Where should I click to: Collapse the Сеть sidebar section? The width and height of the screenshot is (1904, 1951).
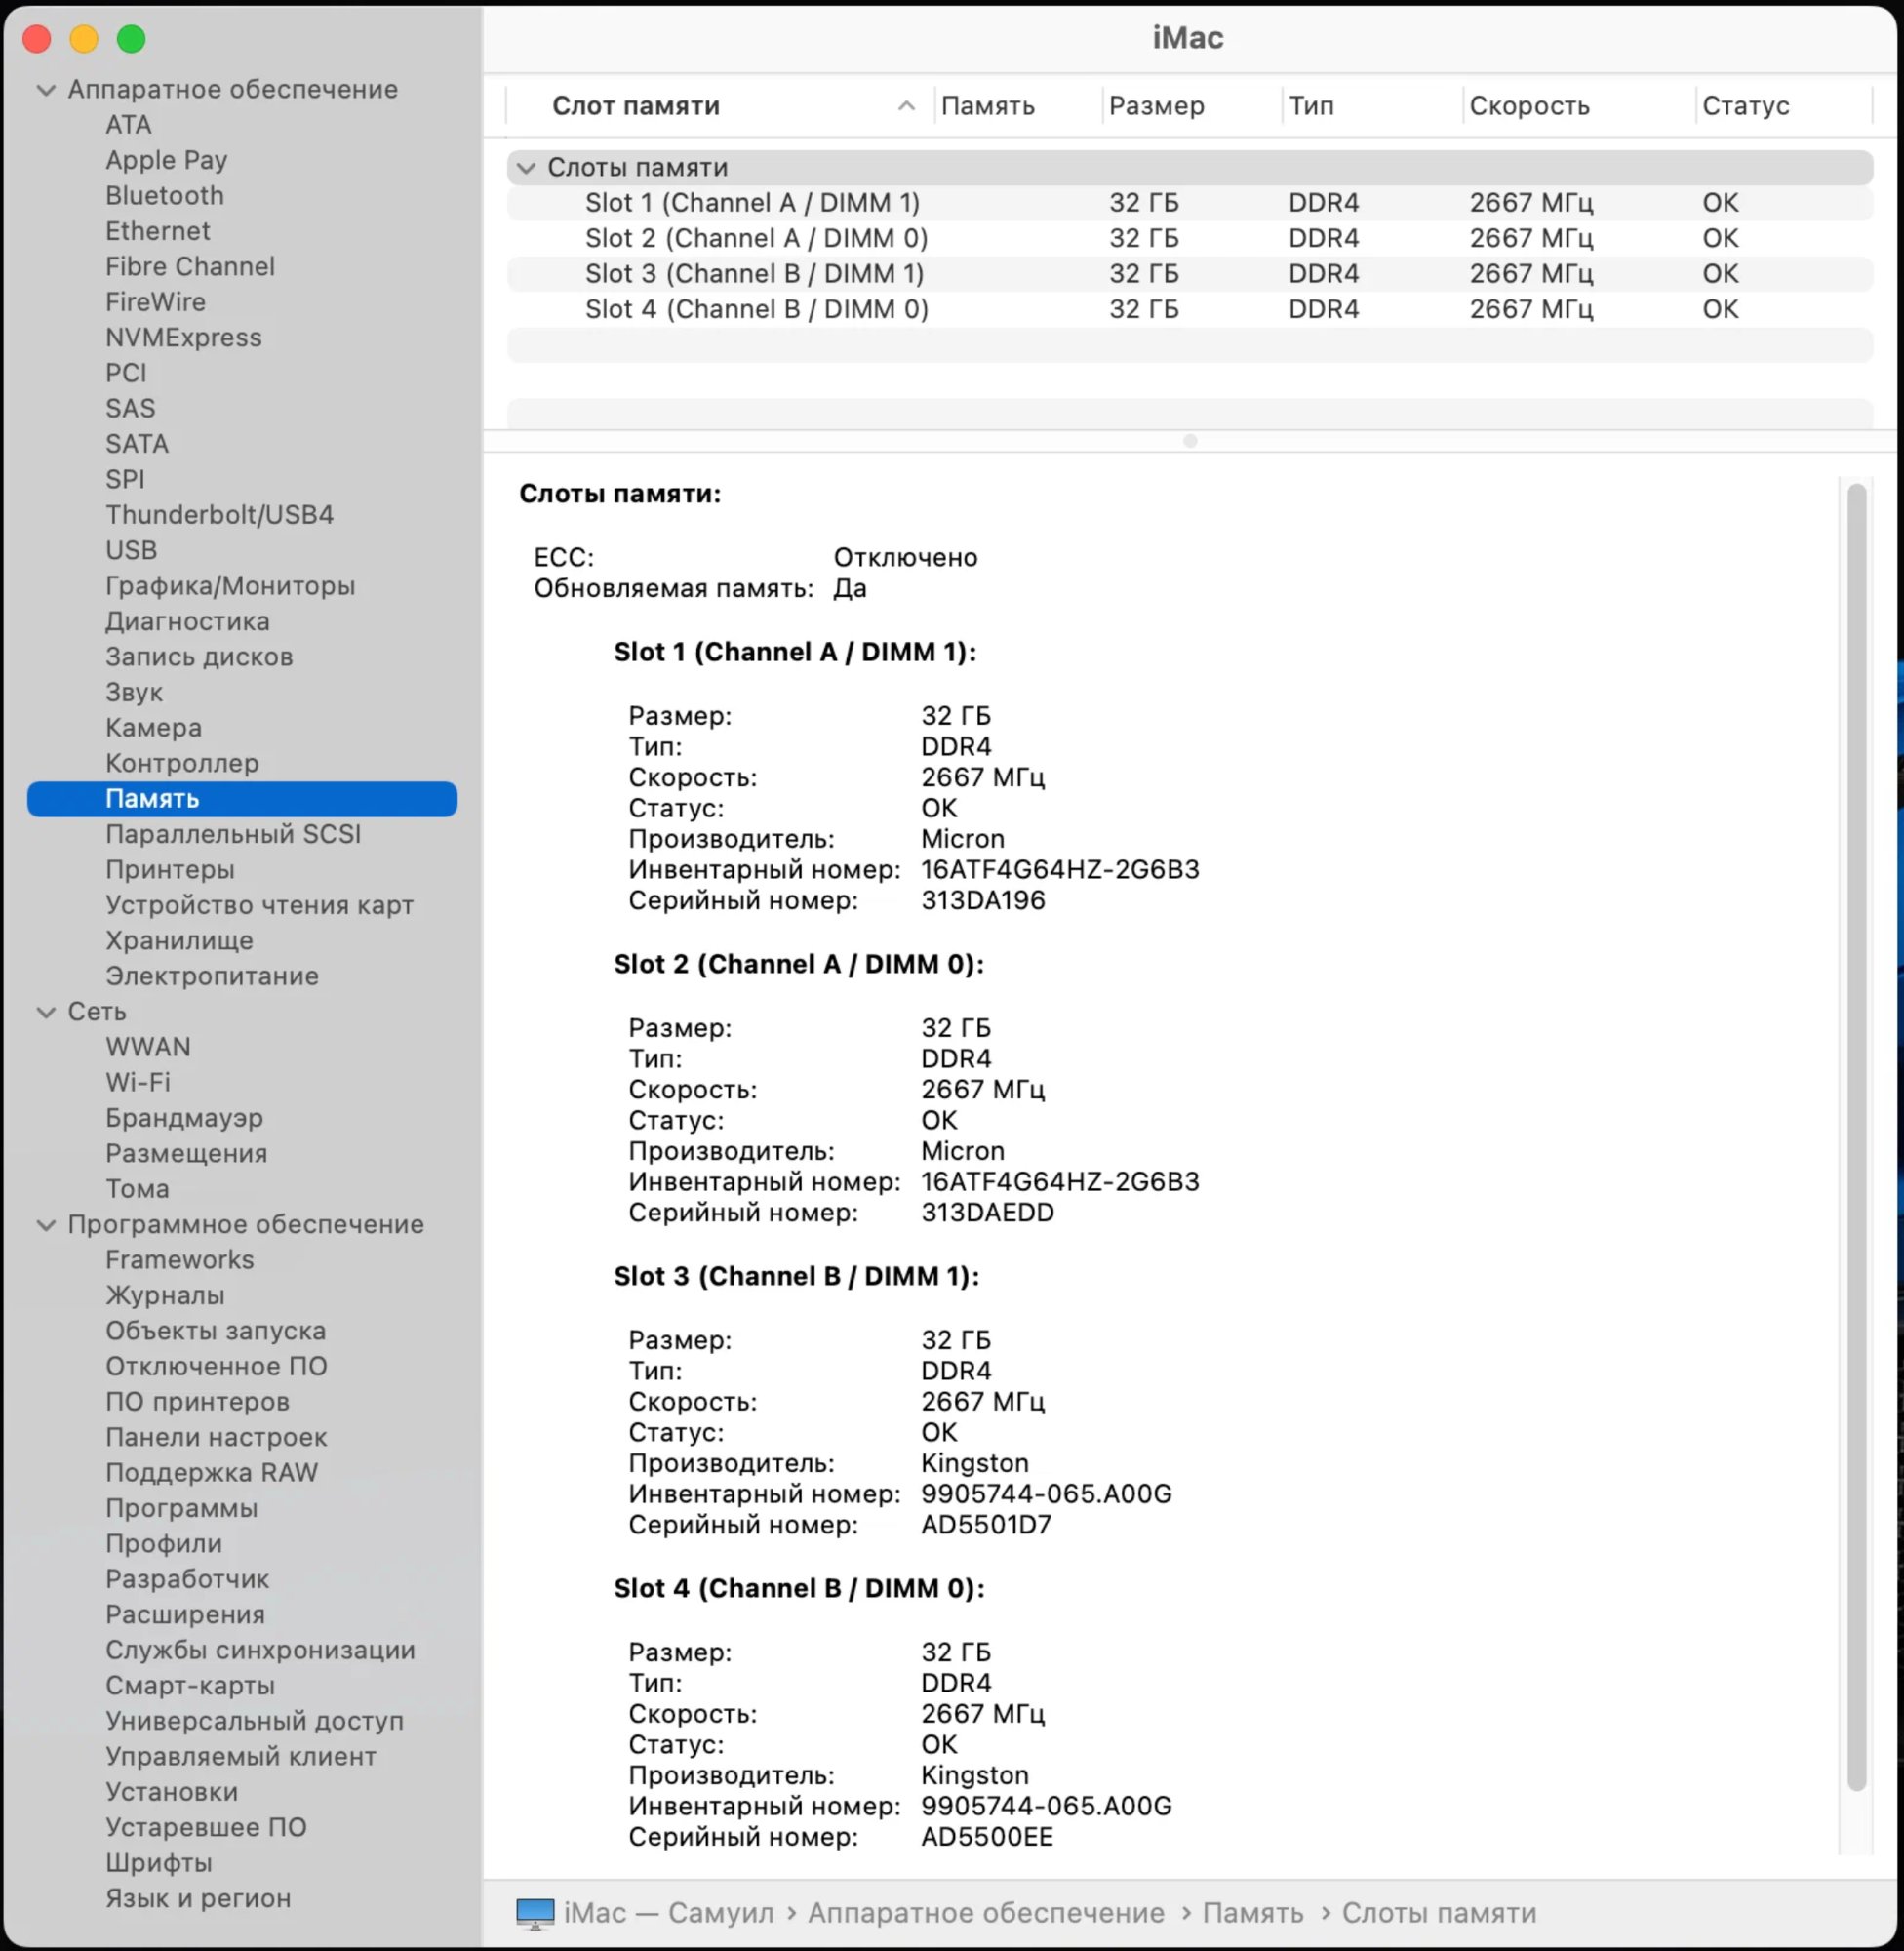tap(46, 1012)
